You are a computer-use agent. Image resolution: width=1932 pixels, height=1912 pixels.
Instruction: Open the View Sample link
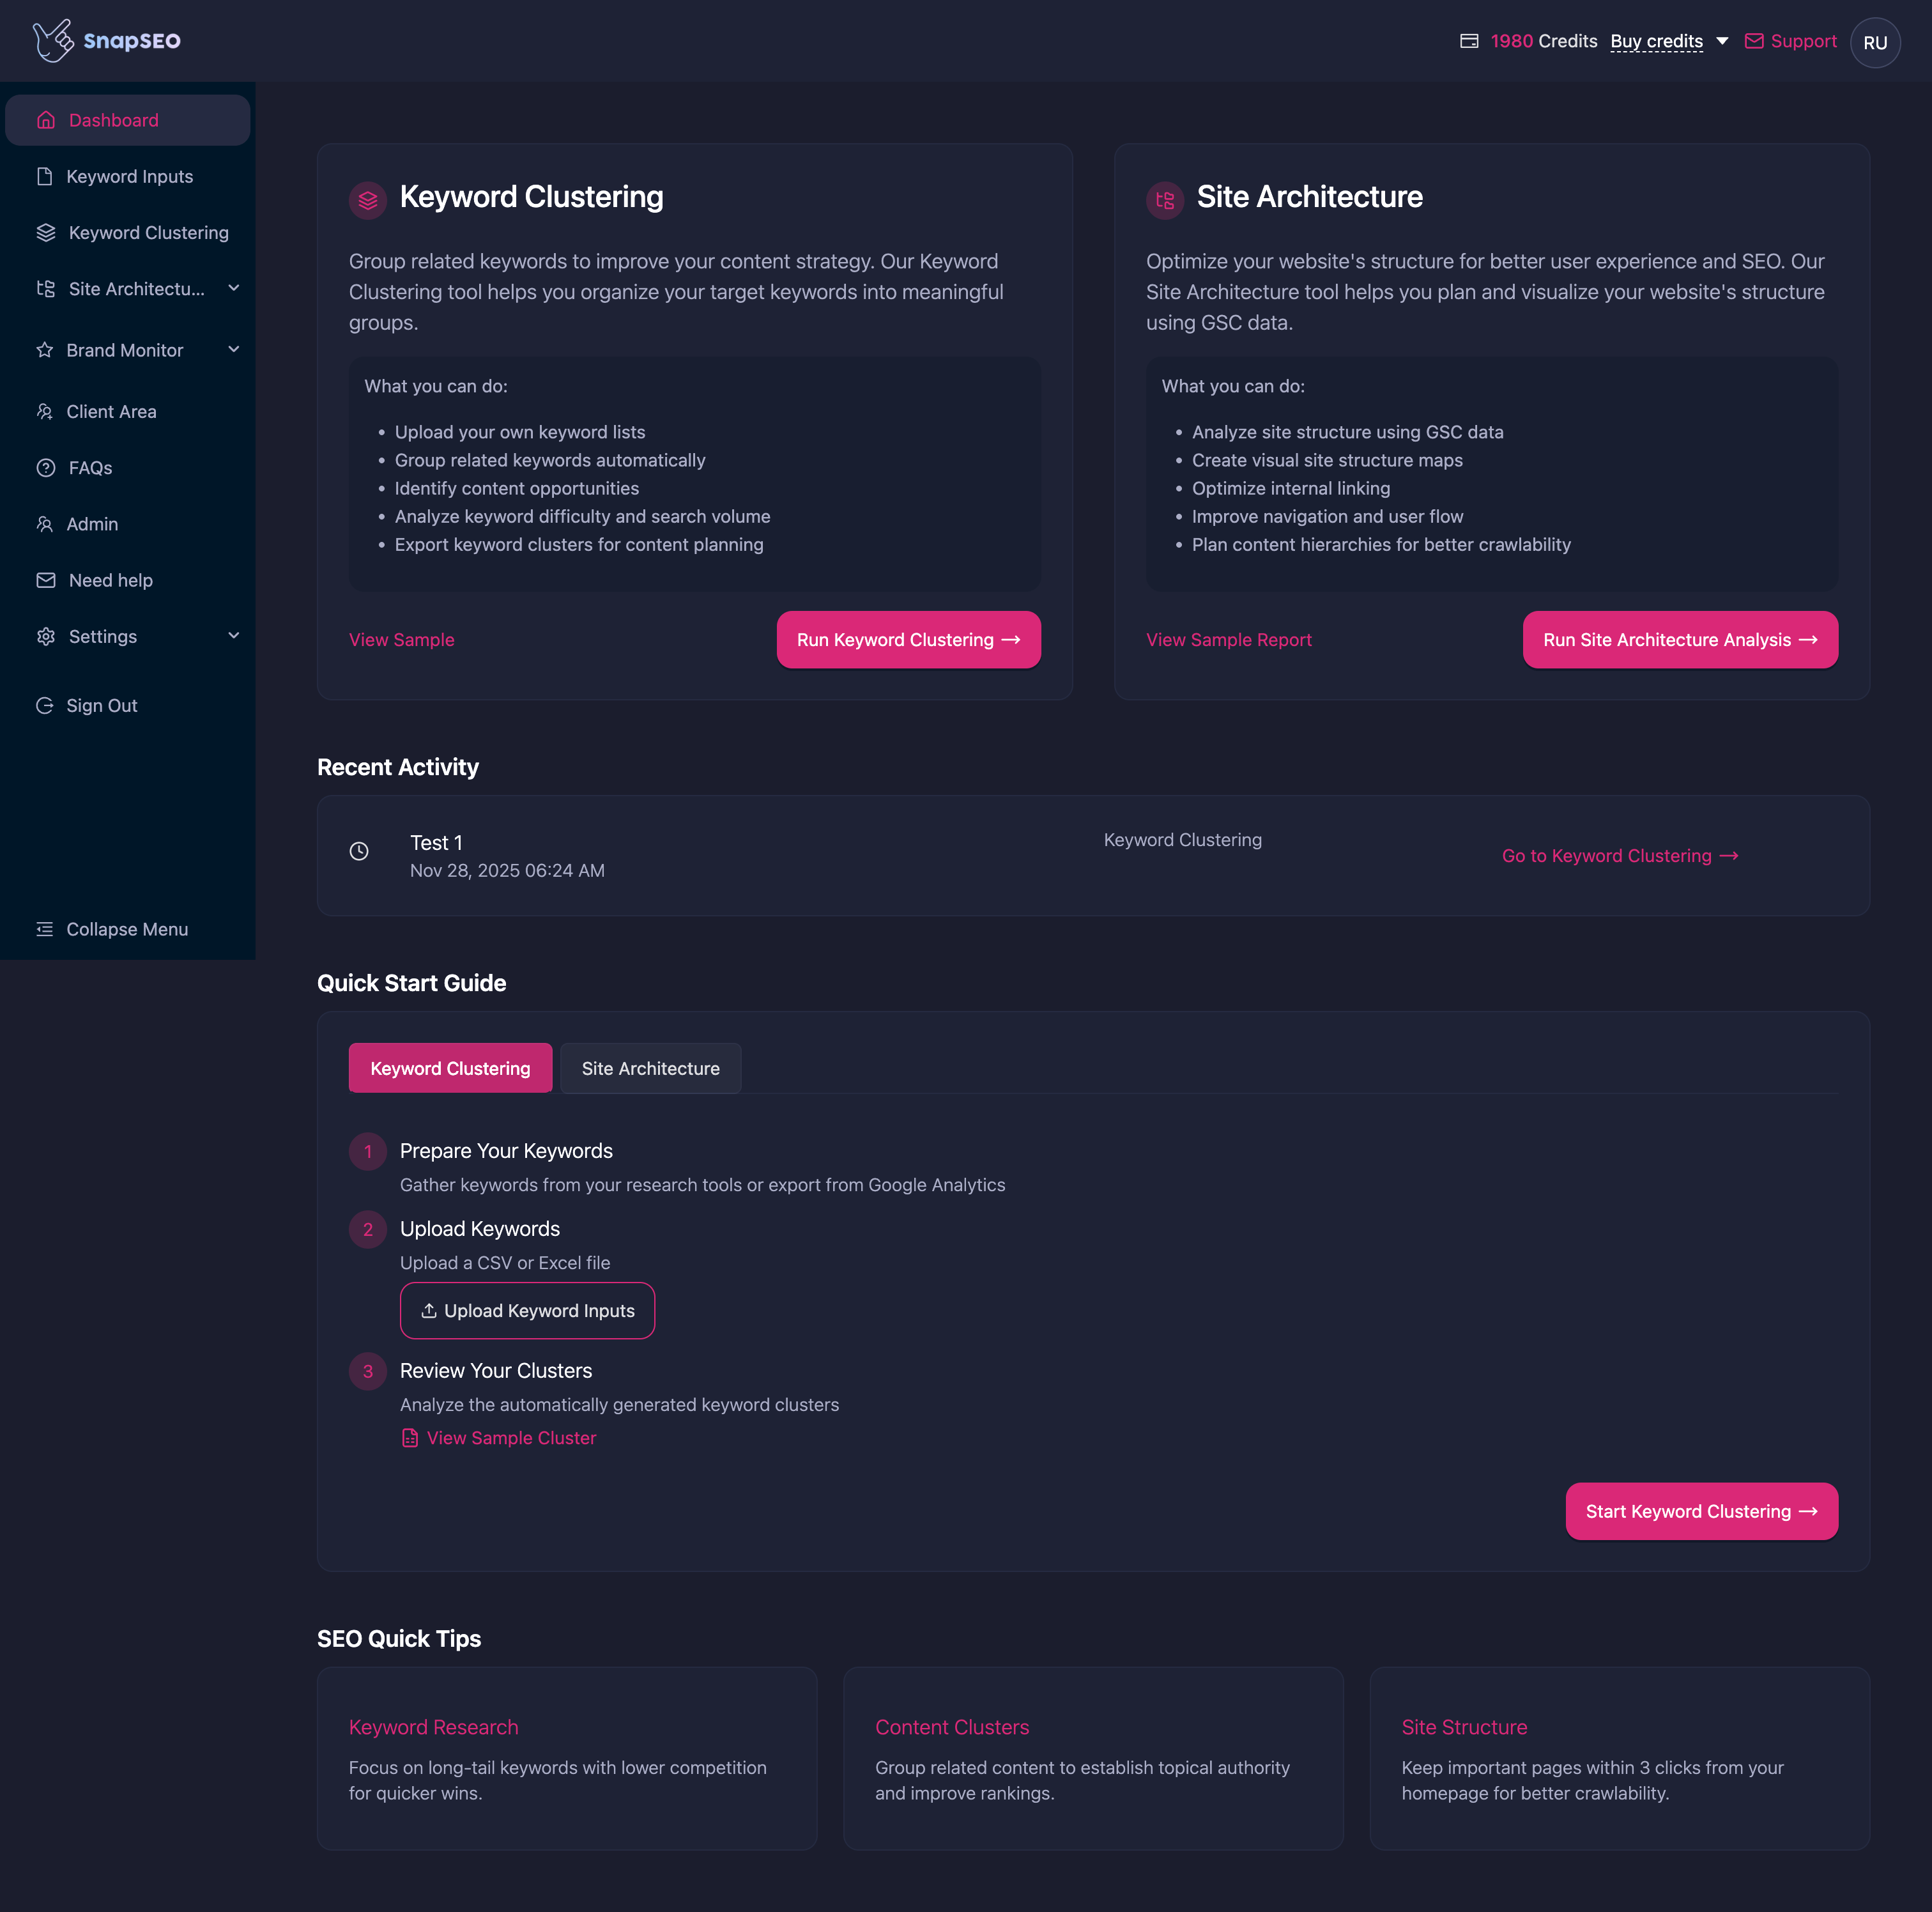click(x=401, y=640)
